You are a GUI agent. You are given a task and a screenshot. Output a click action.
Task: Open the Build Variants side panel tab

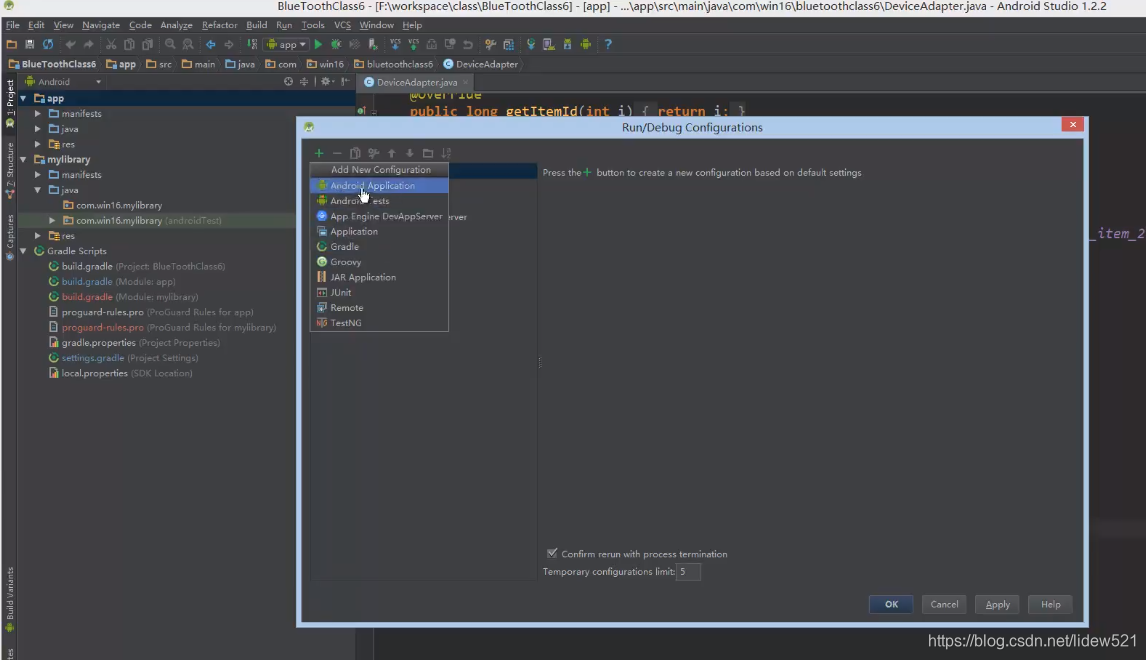[x=10, y=598]
